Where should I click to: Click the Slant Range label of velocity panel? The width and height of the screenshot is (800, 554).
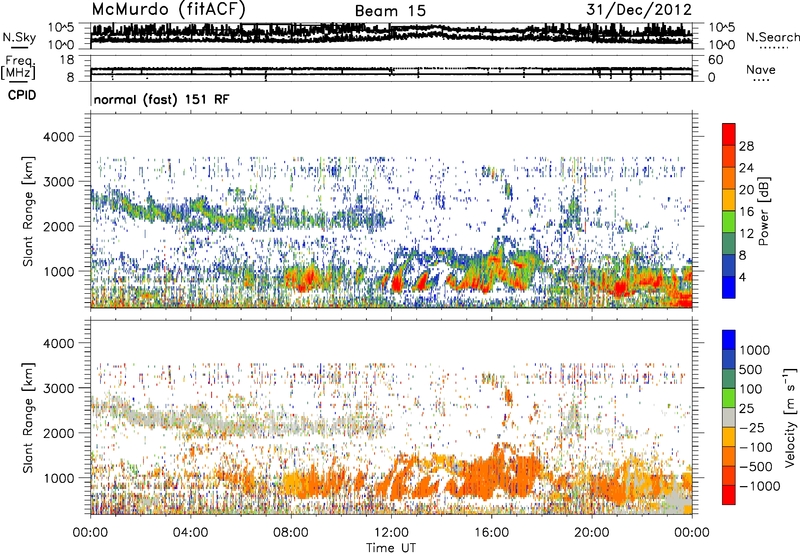28,417
